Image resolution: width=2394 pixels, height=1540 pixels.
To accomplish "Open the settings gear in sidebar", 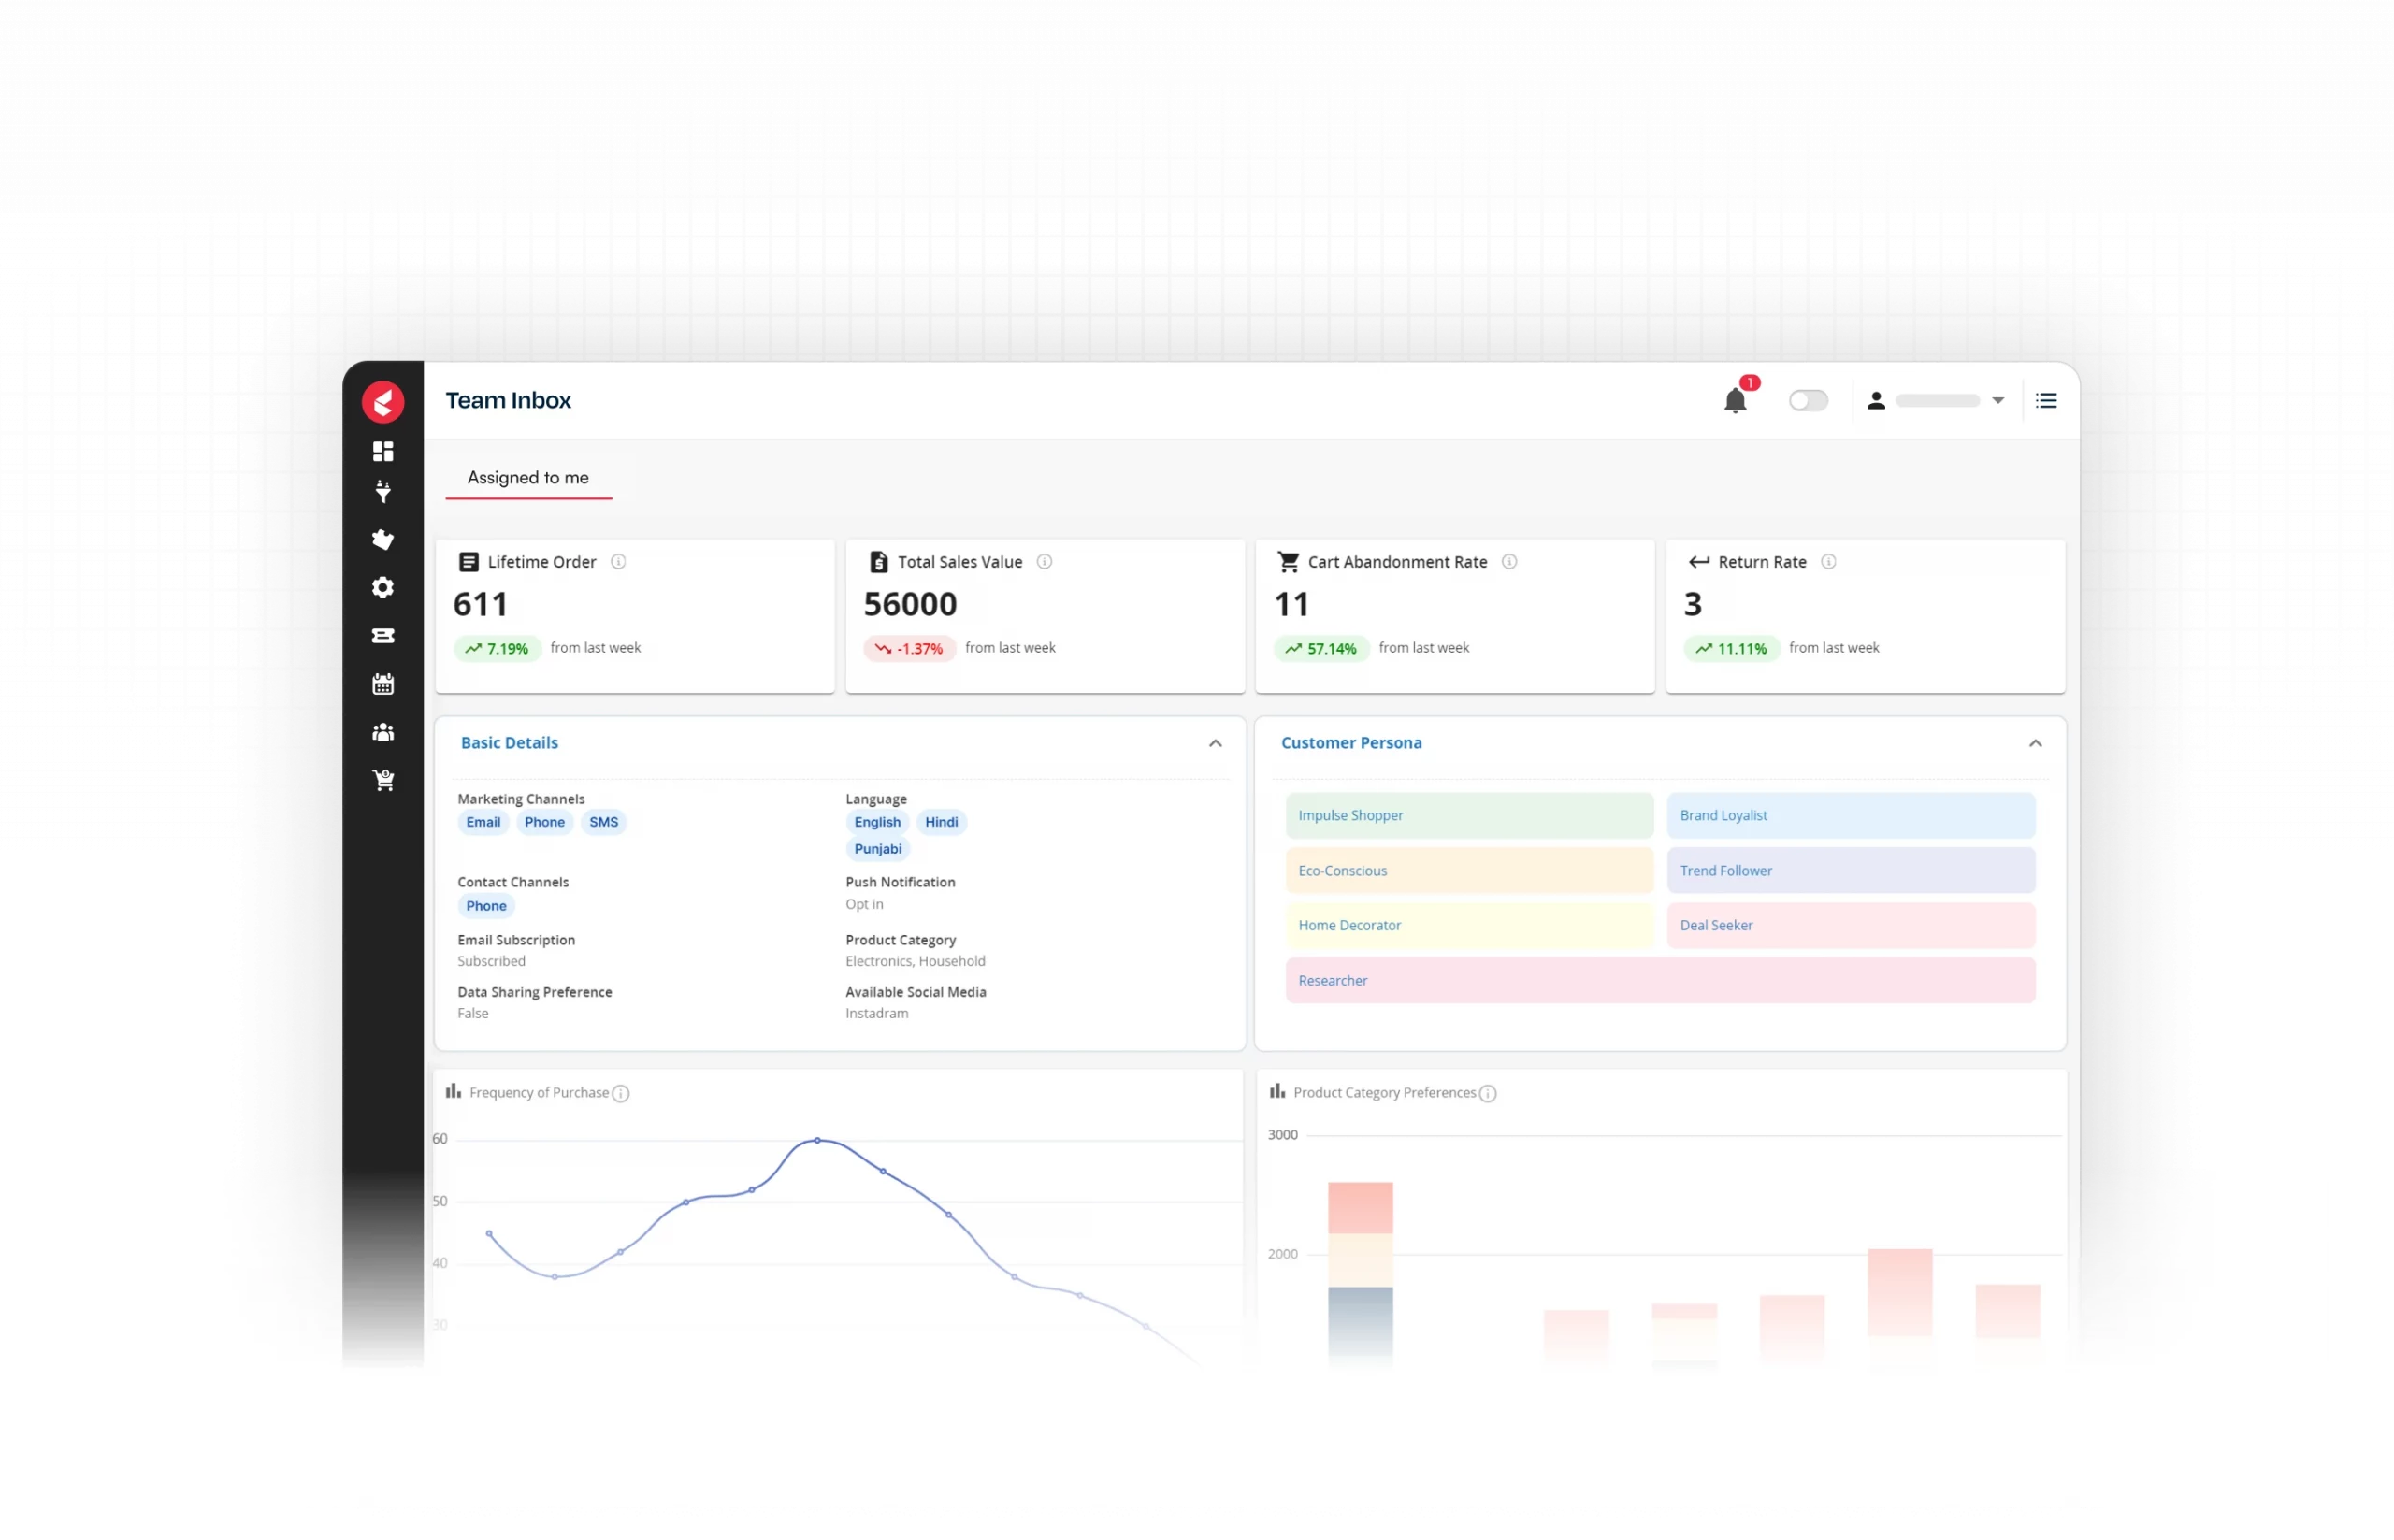I will [383, 588].
